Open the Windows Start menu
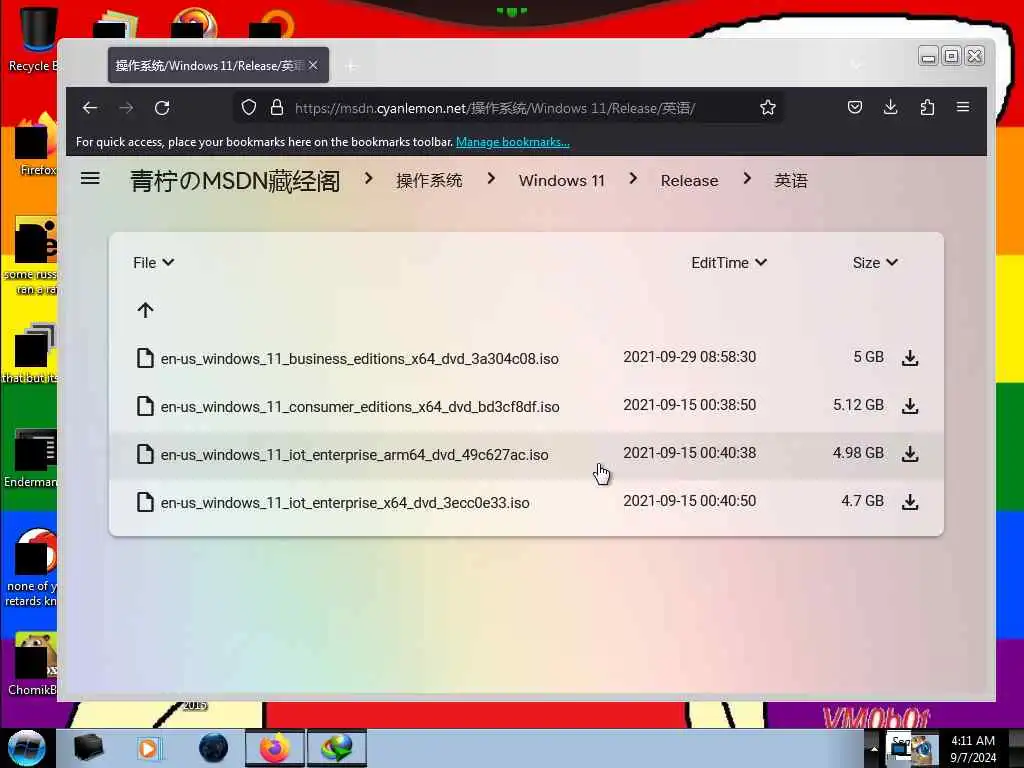The image size is (1024, 768). coord(26,748)
